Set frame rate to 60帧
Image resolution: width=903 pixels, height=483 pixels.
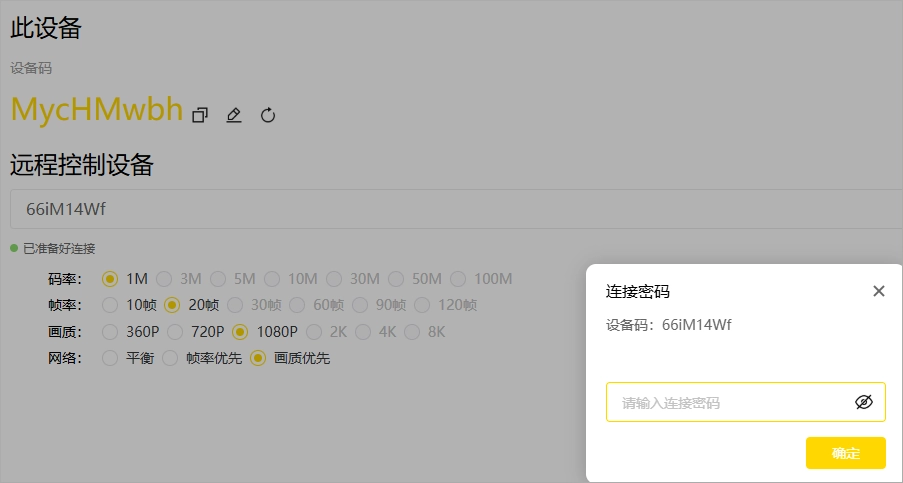click(298, 305)
